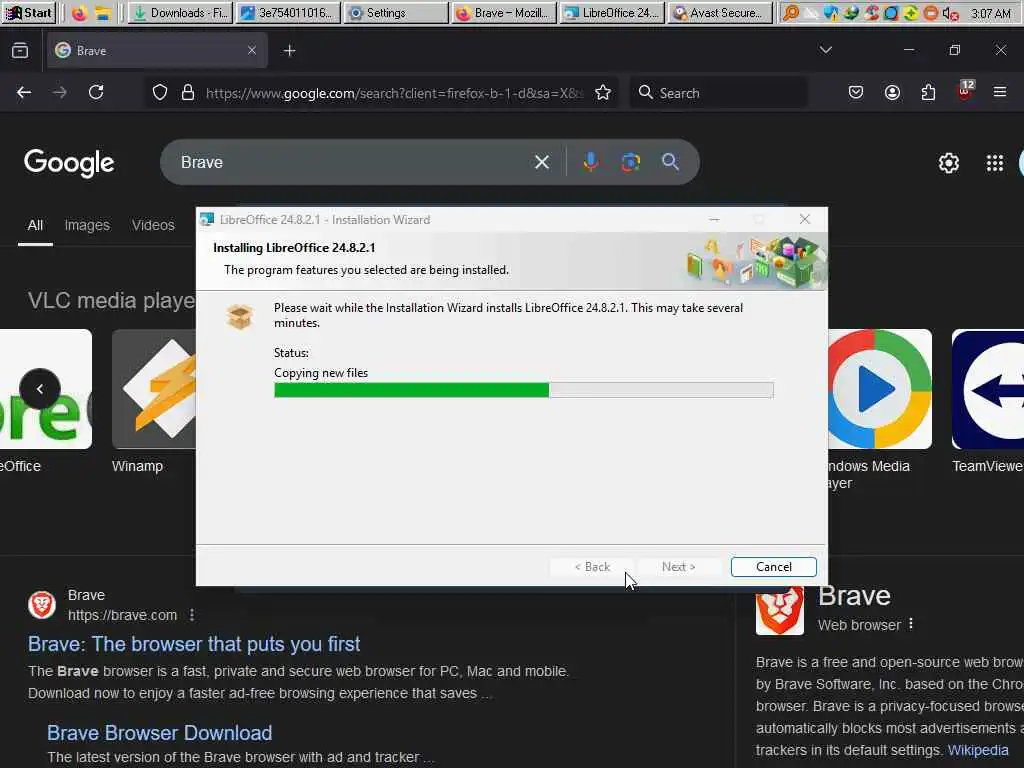1024x768 pixels.
Task: Open Google quick settings gear
Action: (x=948, y=163)
